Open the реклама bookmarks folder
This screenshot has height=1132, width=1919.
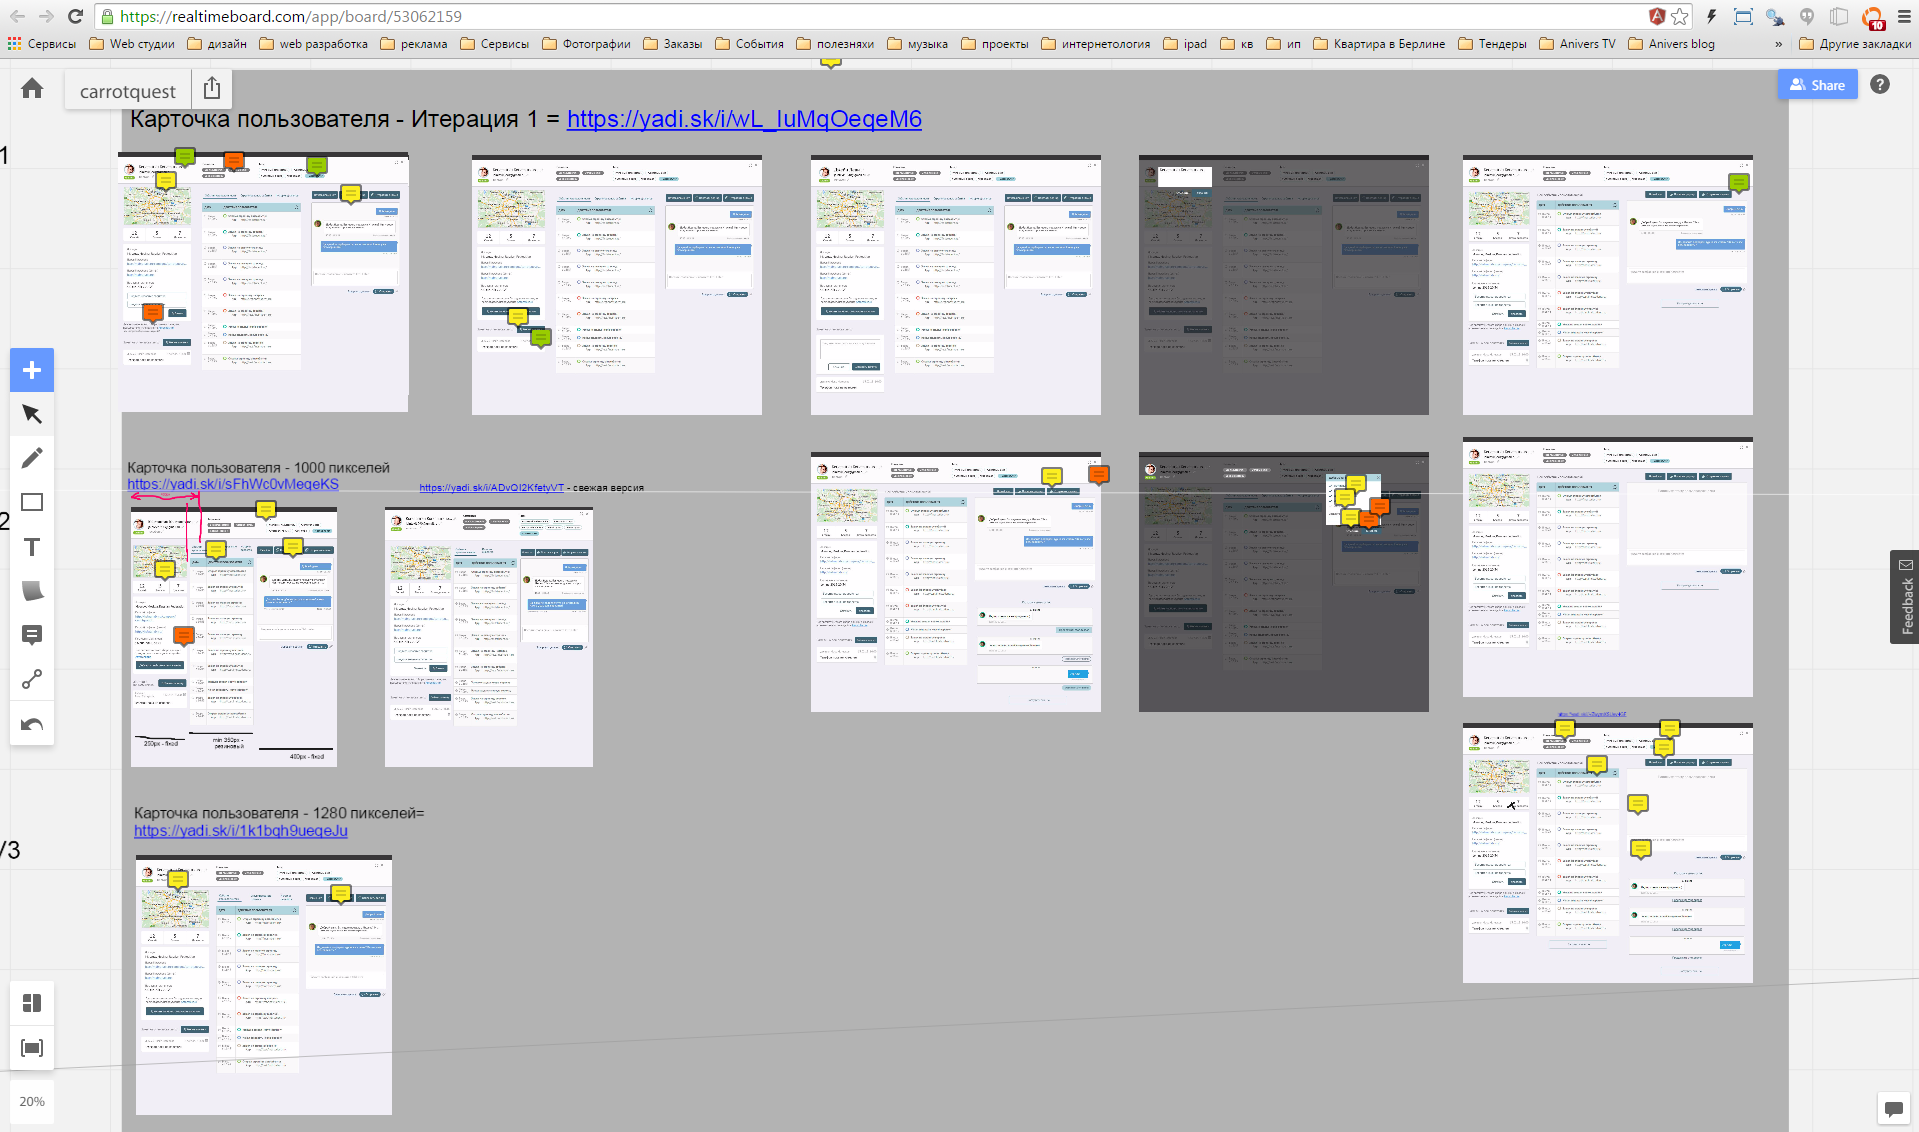[x=414, y=44]
